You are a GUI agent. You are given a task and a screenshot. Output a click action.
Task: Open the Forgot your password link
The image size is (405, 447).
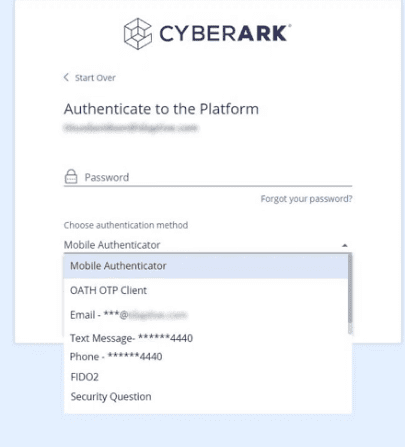click(306, 199)
